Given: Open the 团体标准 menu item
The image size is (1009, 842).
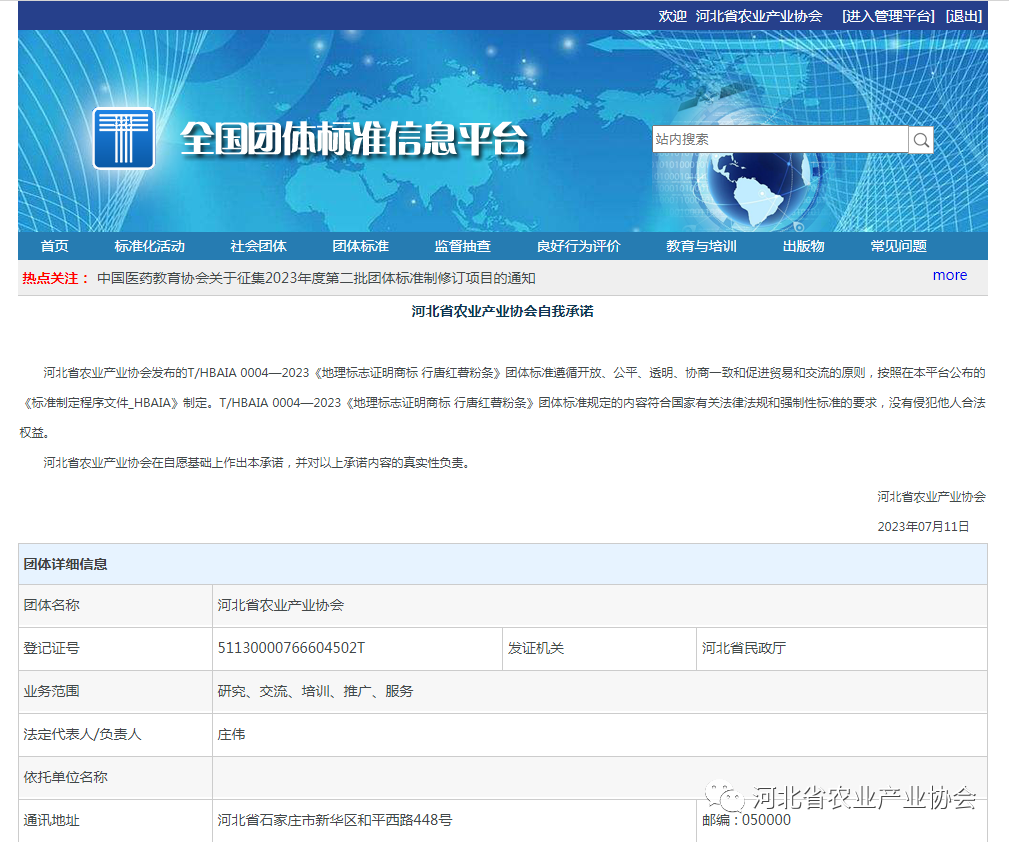Looking at the screenshot, I should coord(360,246).
